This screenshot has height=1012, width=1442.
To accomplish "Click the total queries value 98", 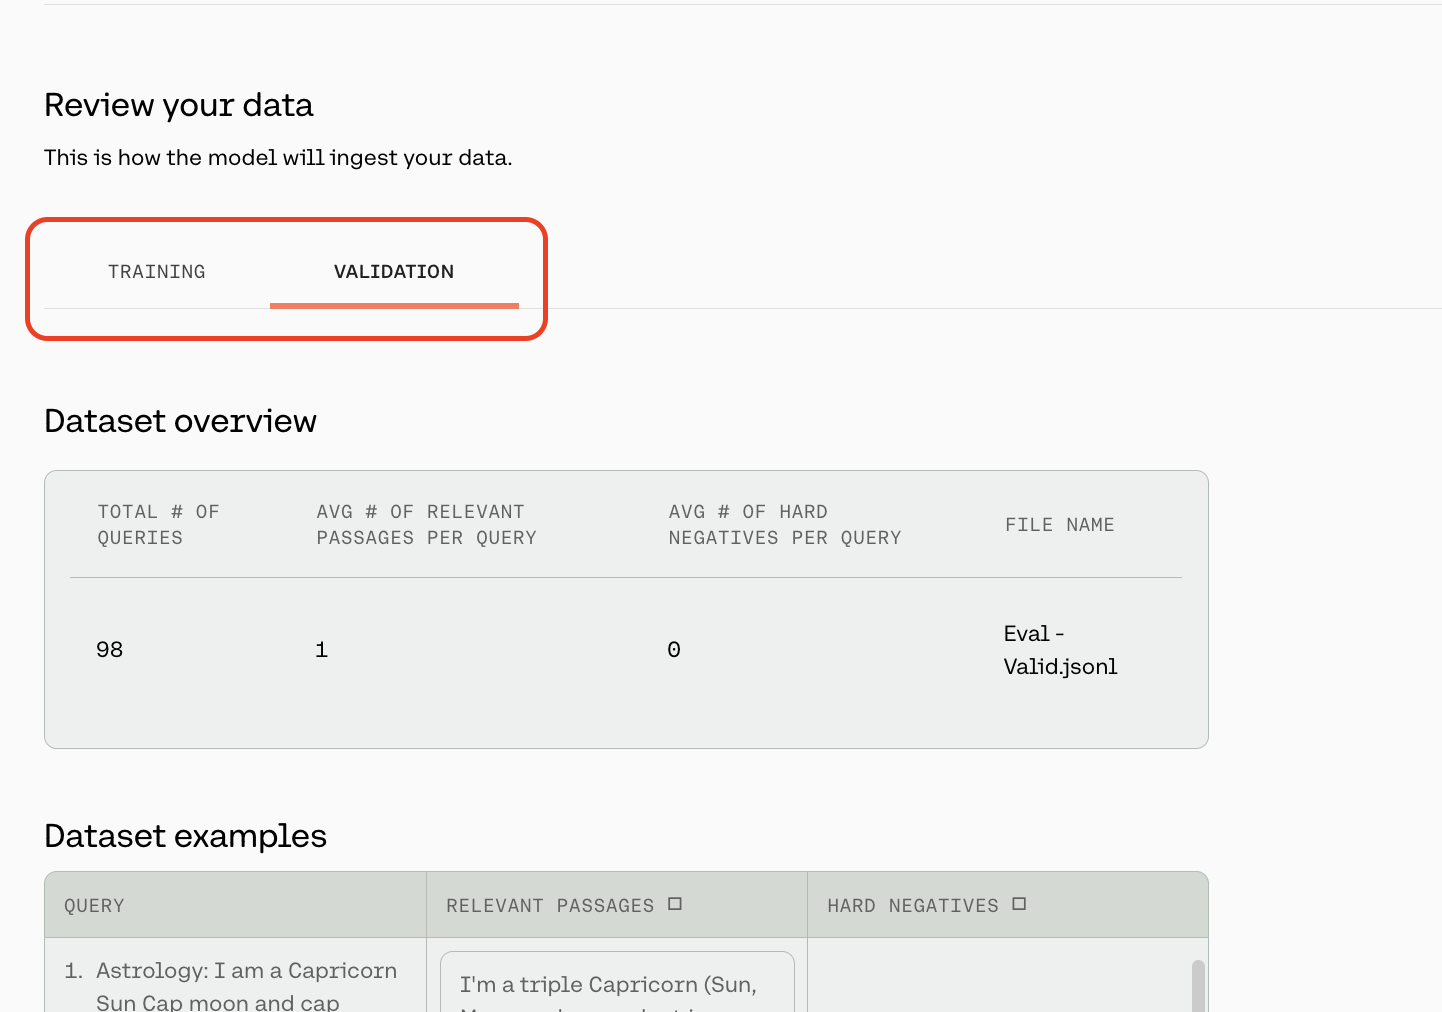I will [110, 650].
